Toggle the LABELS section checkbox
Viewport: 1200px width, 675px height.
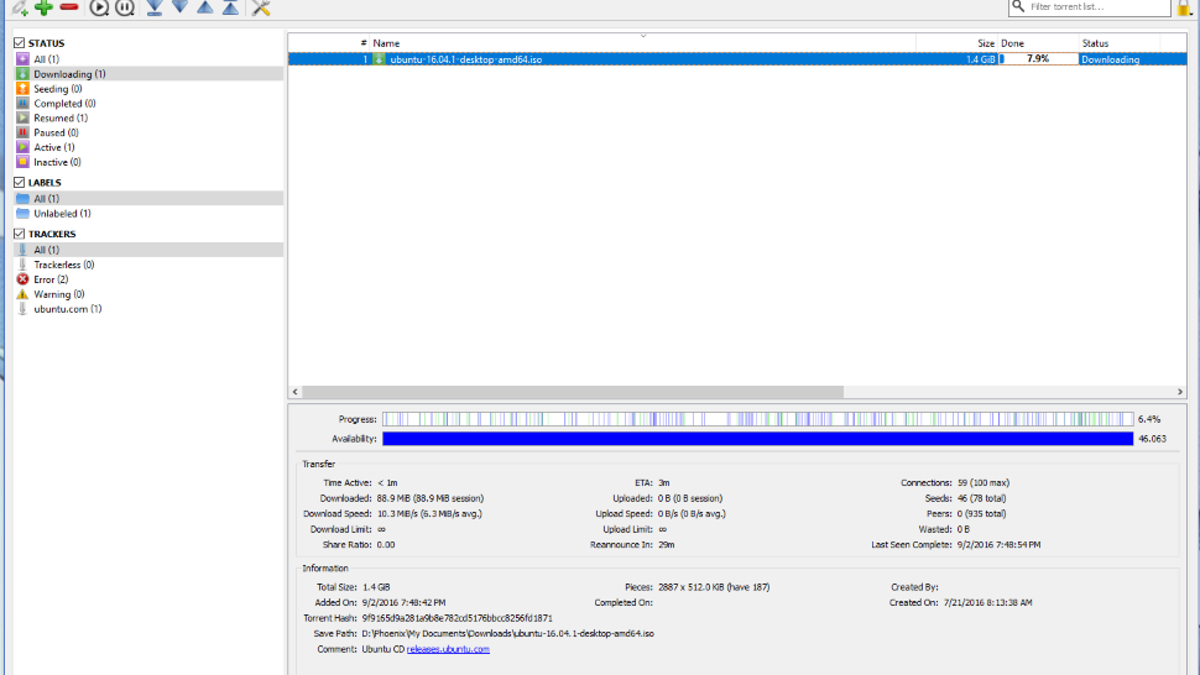point(19,183)
